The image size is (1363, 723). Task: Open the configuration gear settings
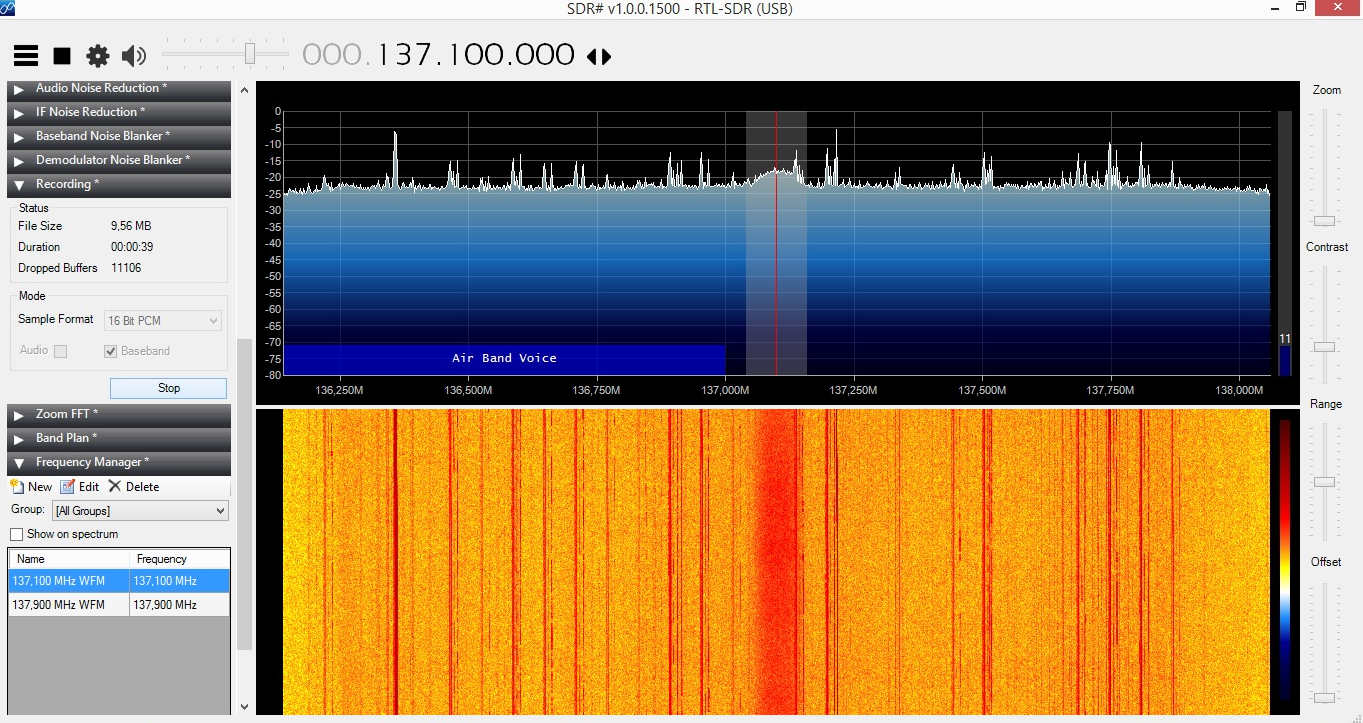pos(97,56)
